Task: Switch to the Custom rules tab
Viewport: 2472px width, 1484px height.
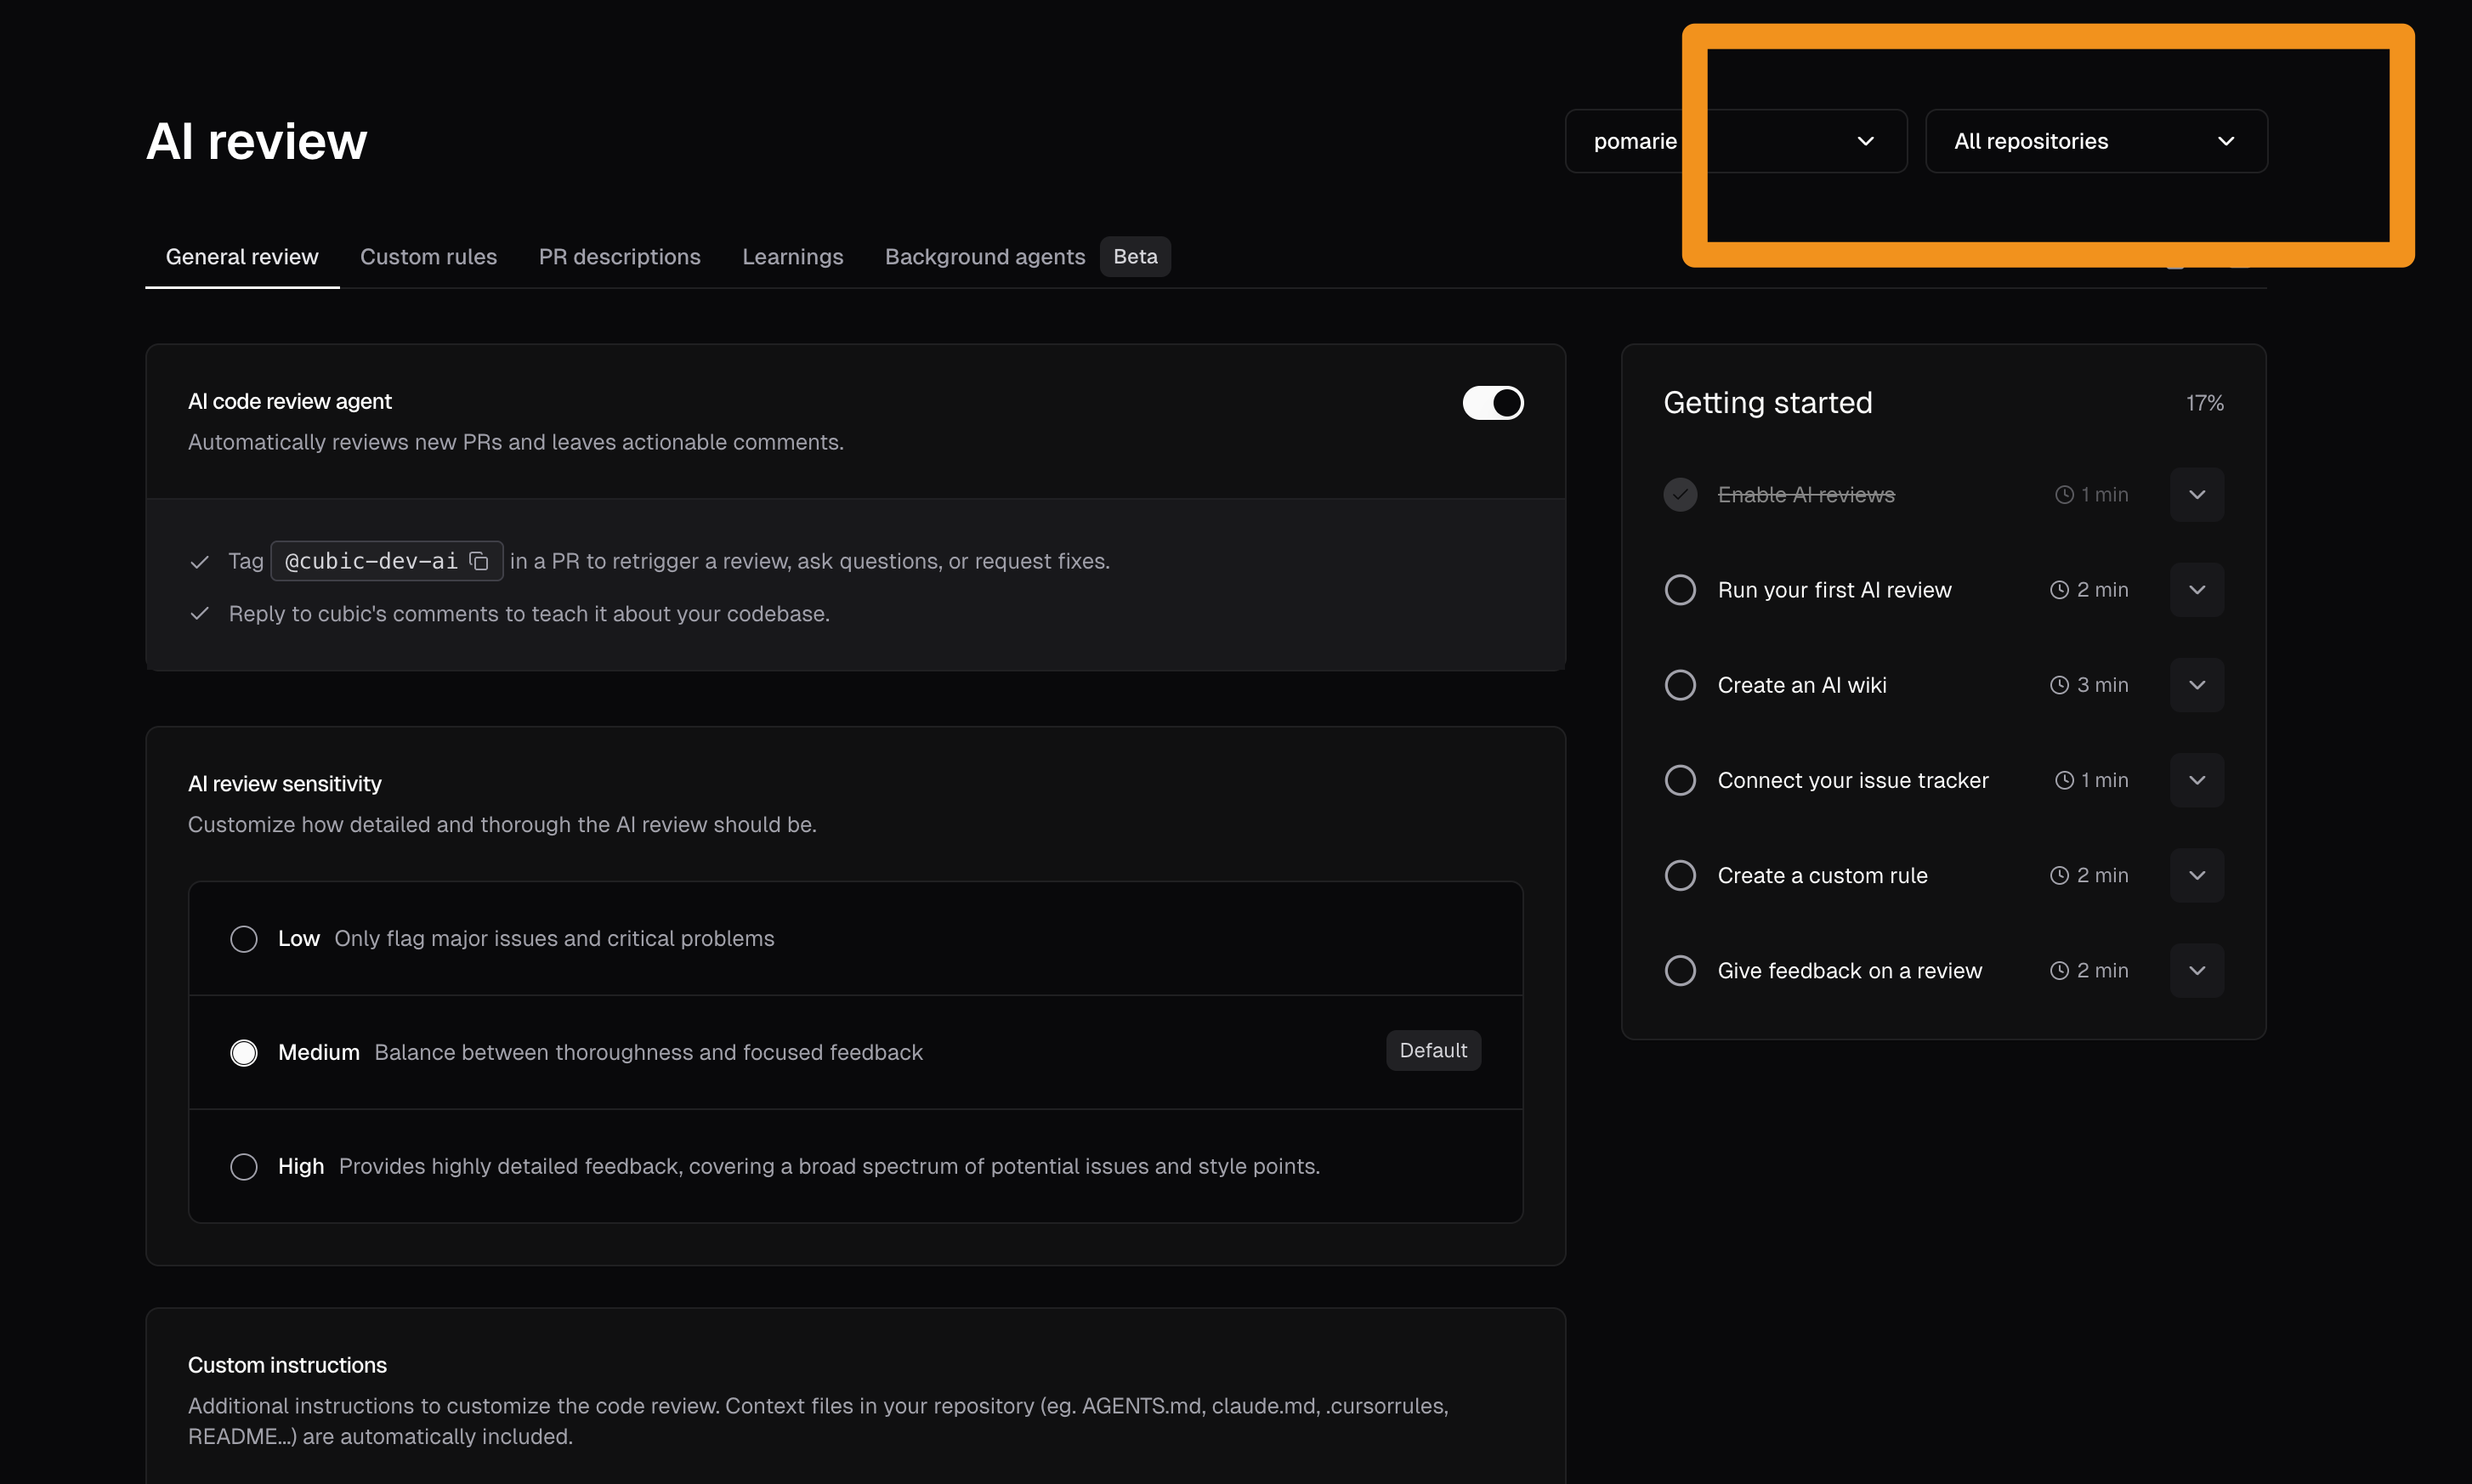Action: pos(428,257)
